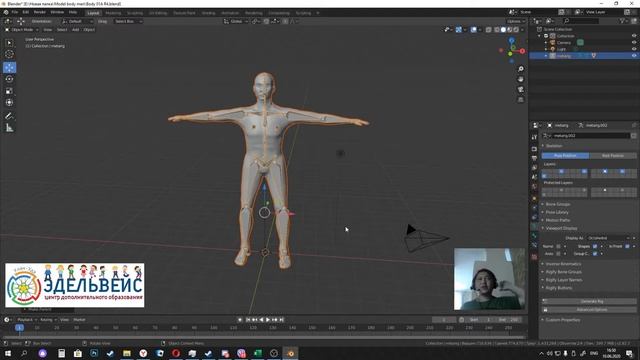Viewport: 640px width, 360px height.
Task: Open the Output properties tab icon
Action: pos(534,158)
